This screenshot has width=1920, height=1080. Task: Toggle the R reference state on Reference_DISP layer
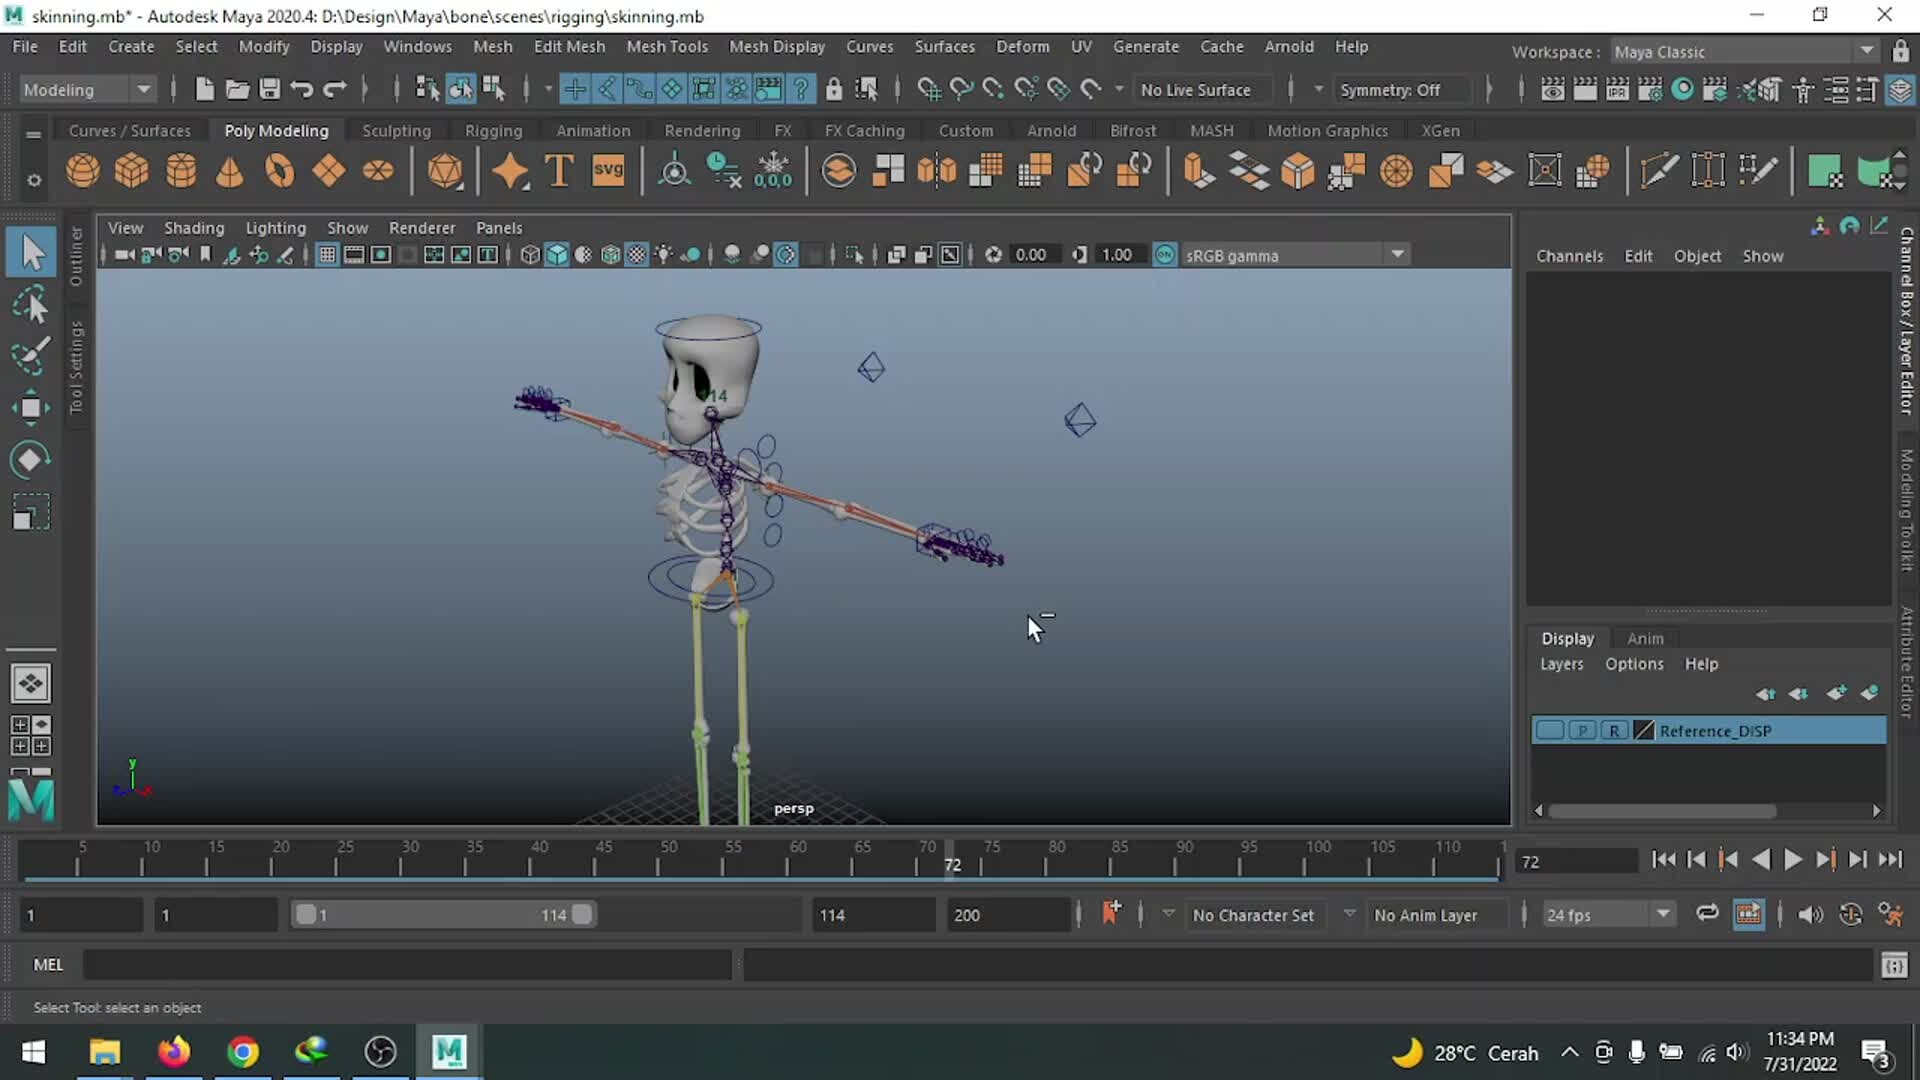1614,730
